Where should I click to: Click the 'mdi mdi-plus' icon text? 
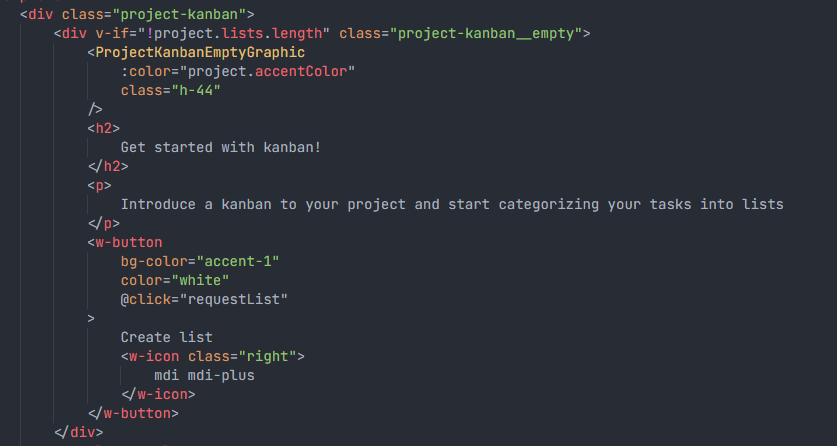pyautogui.click(x=204, y=376)
